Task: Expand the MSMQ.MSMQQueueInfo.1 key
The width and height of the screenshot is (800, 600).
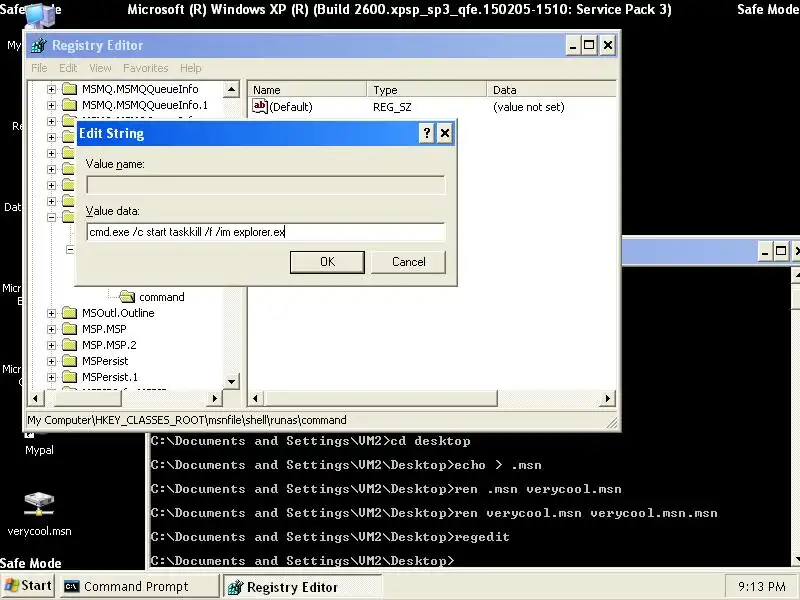Action: click(x=51, y=105)
